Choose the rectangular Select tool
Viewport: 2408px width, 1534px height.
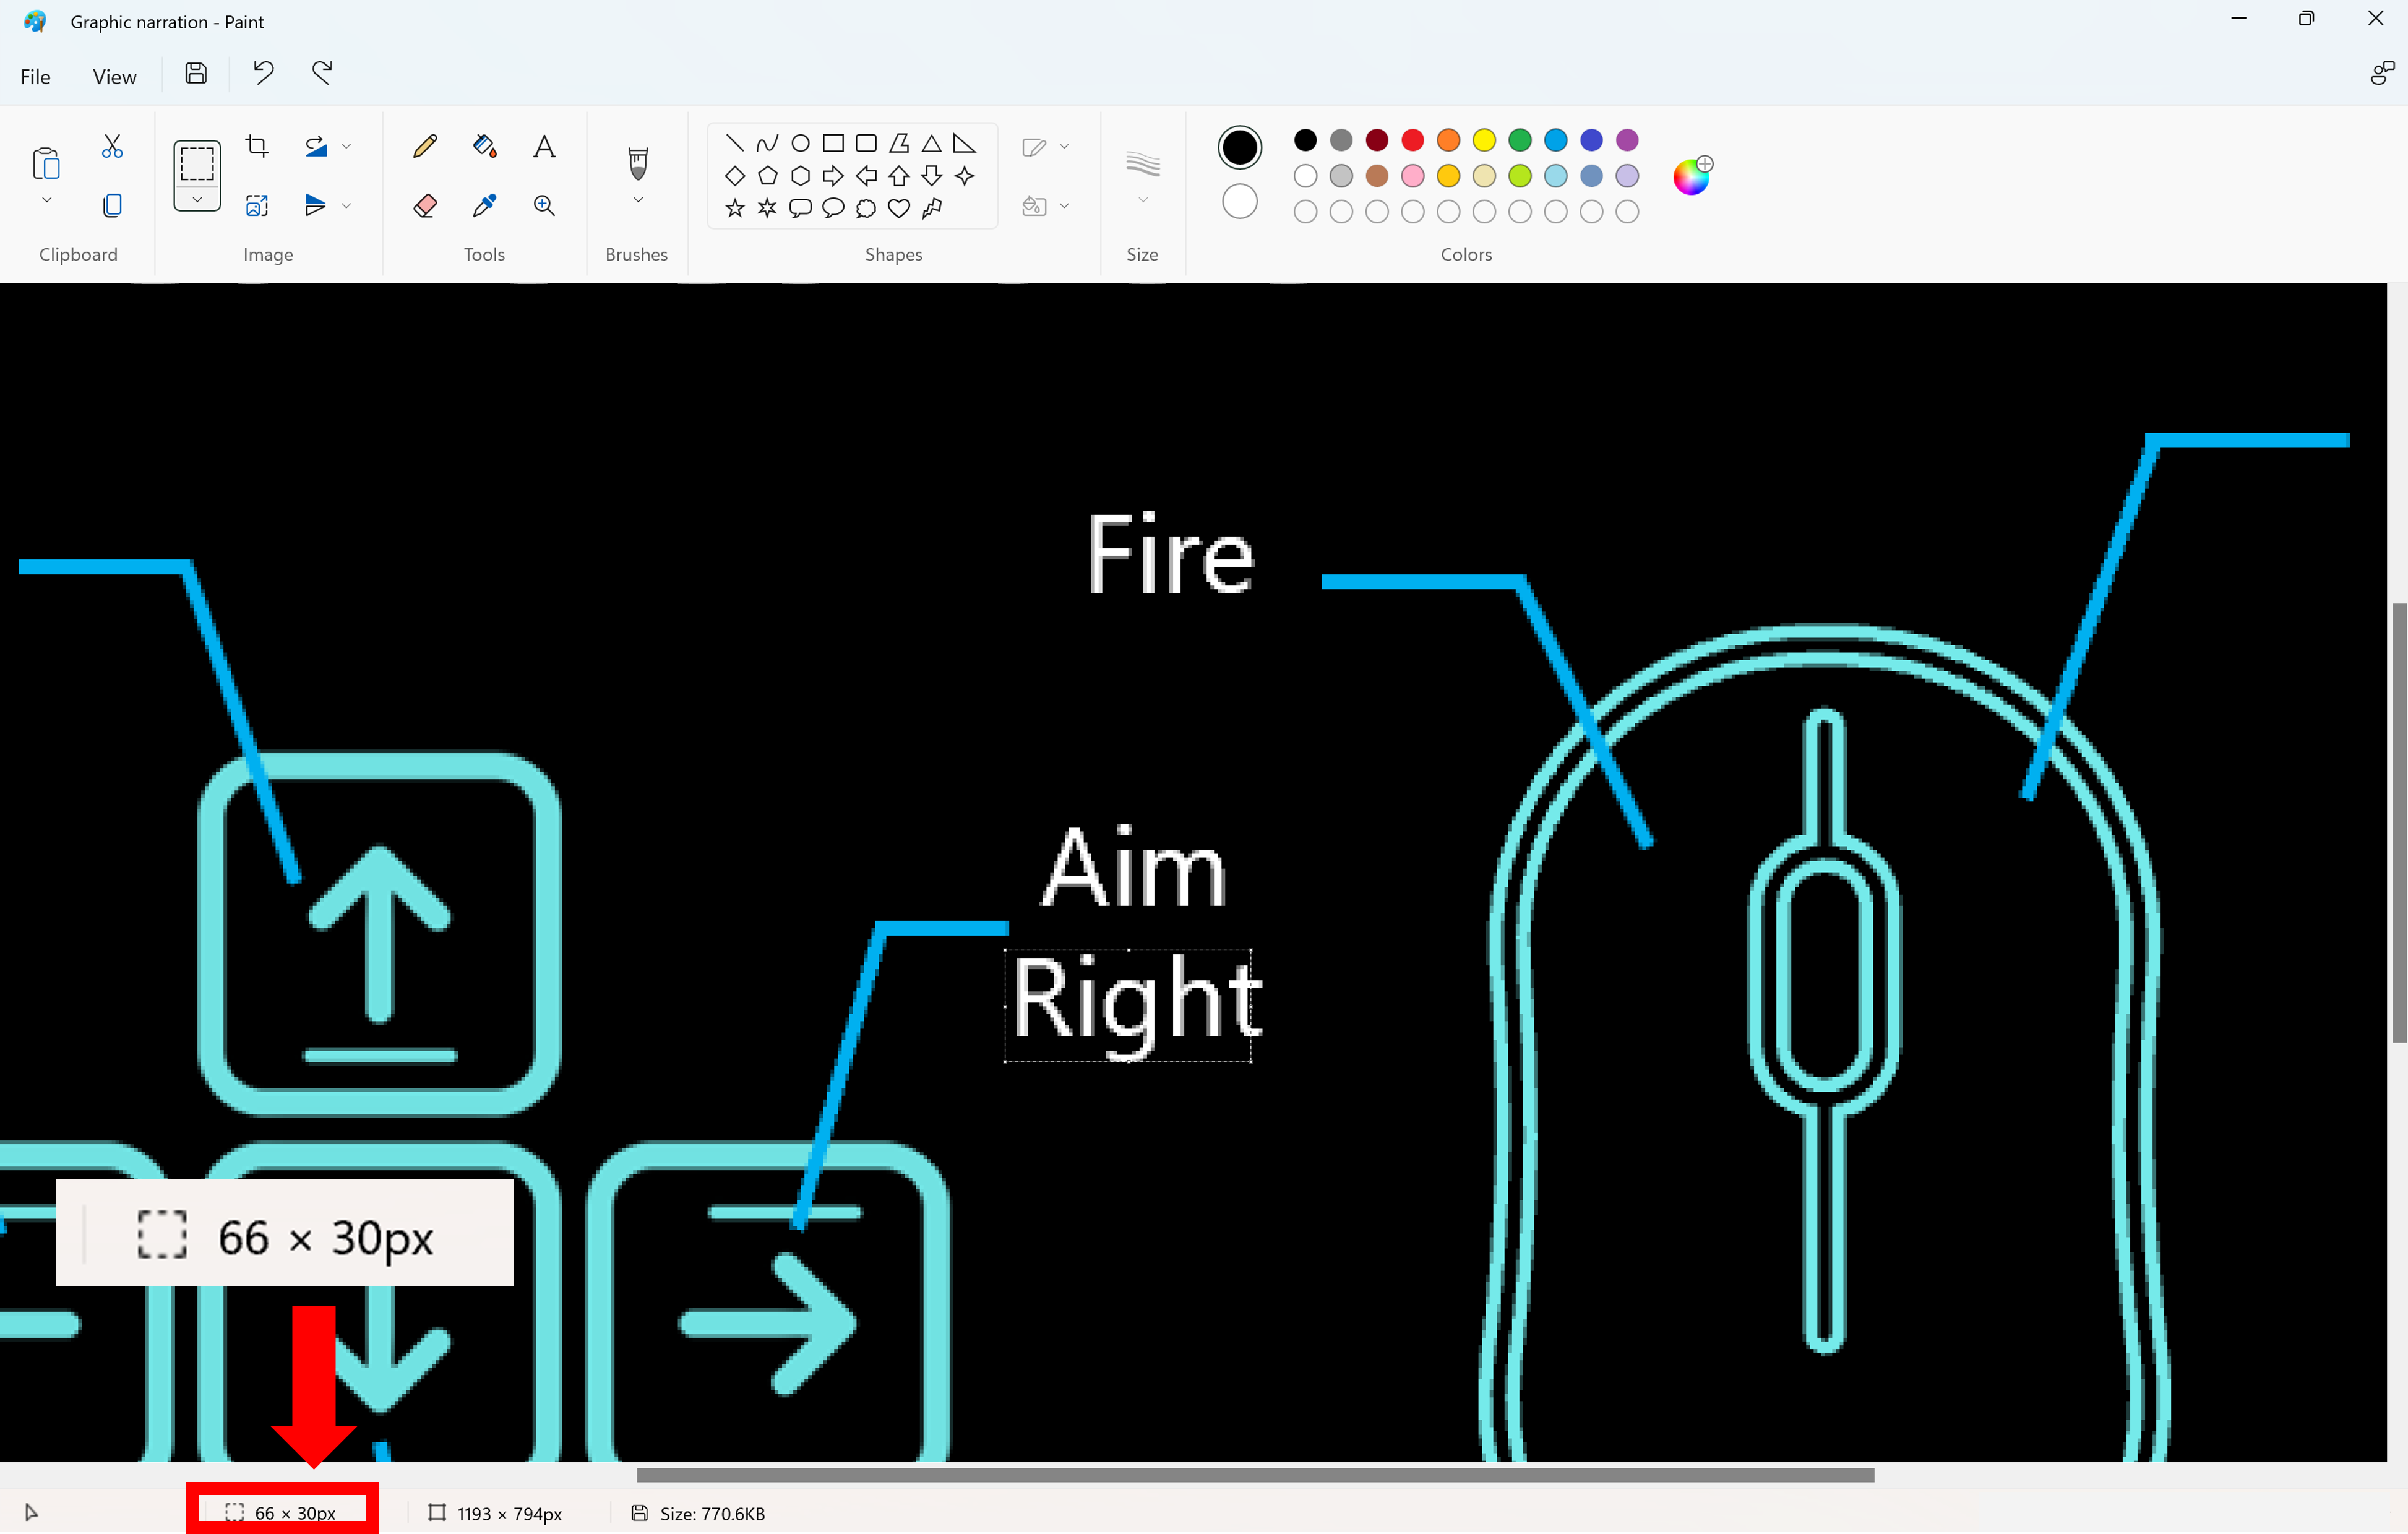pyautogui.click(x=197, y=163)
